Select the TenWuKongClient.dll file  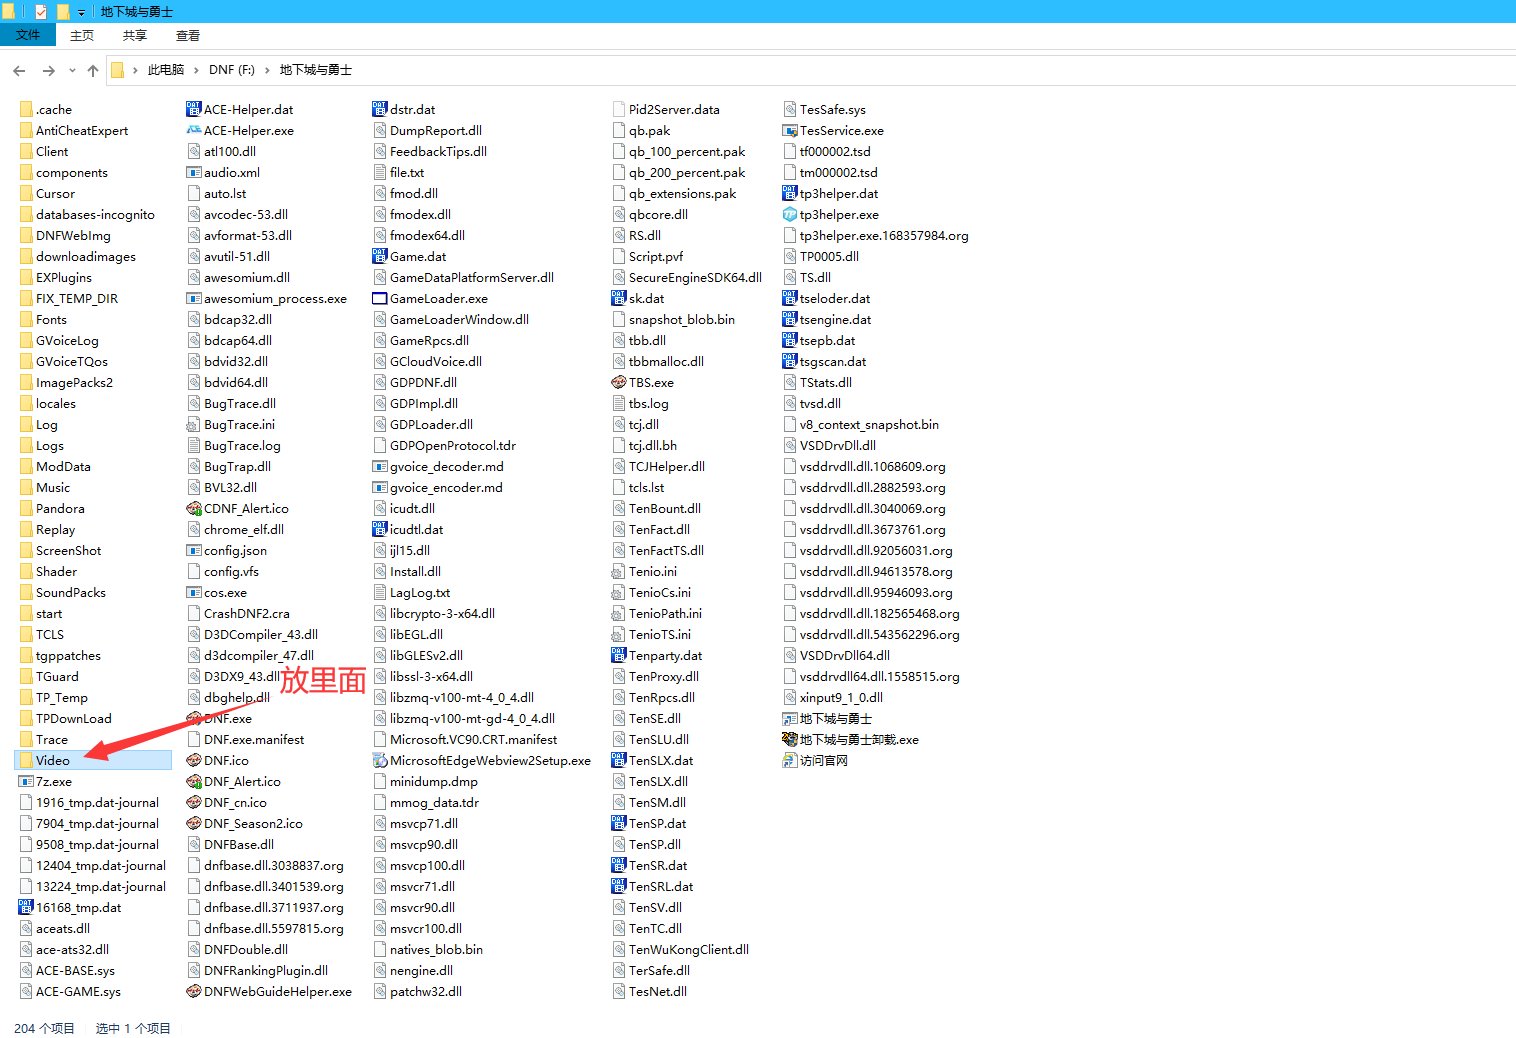681,949
